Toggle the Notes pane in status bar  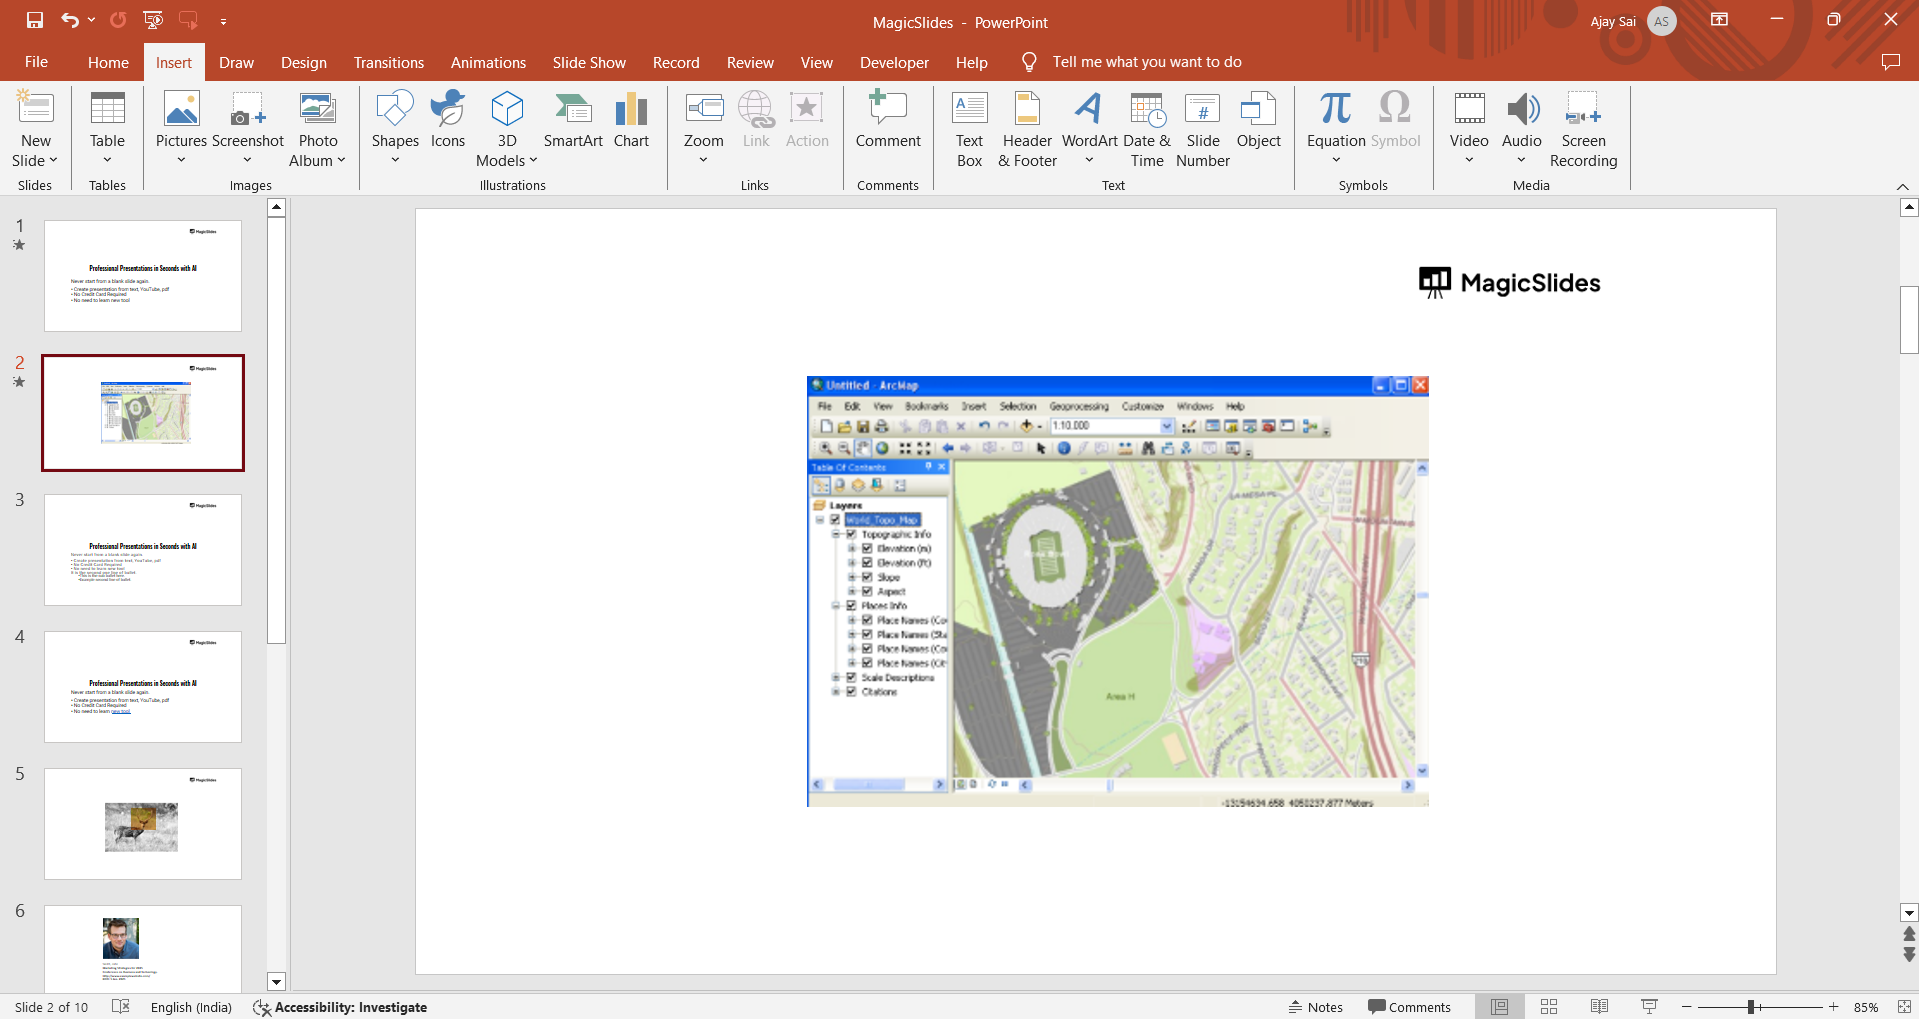coord(1315,1007)
